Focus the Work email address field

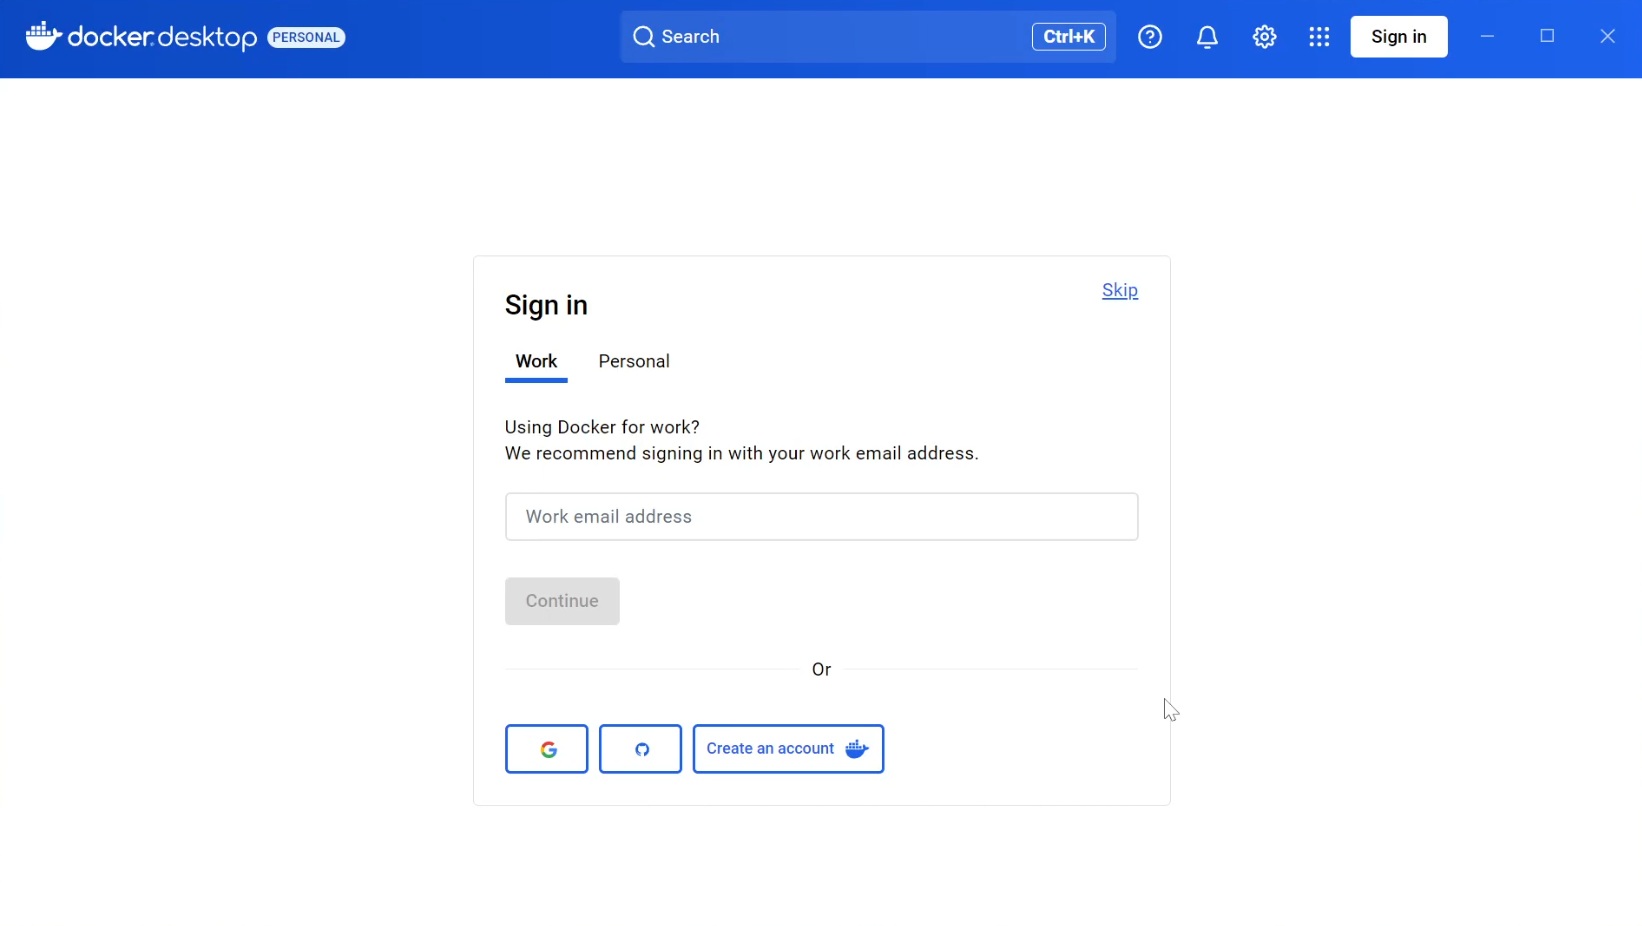pyautogui.click(x=821, y=517)
